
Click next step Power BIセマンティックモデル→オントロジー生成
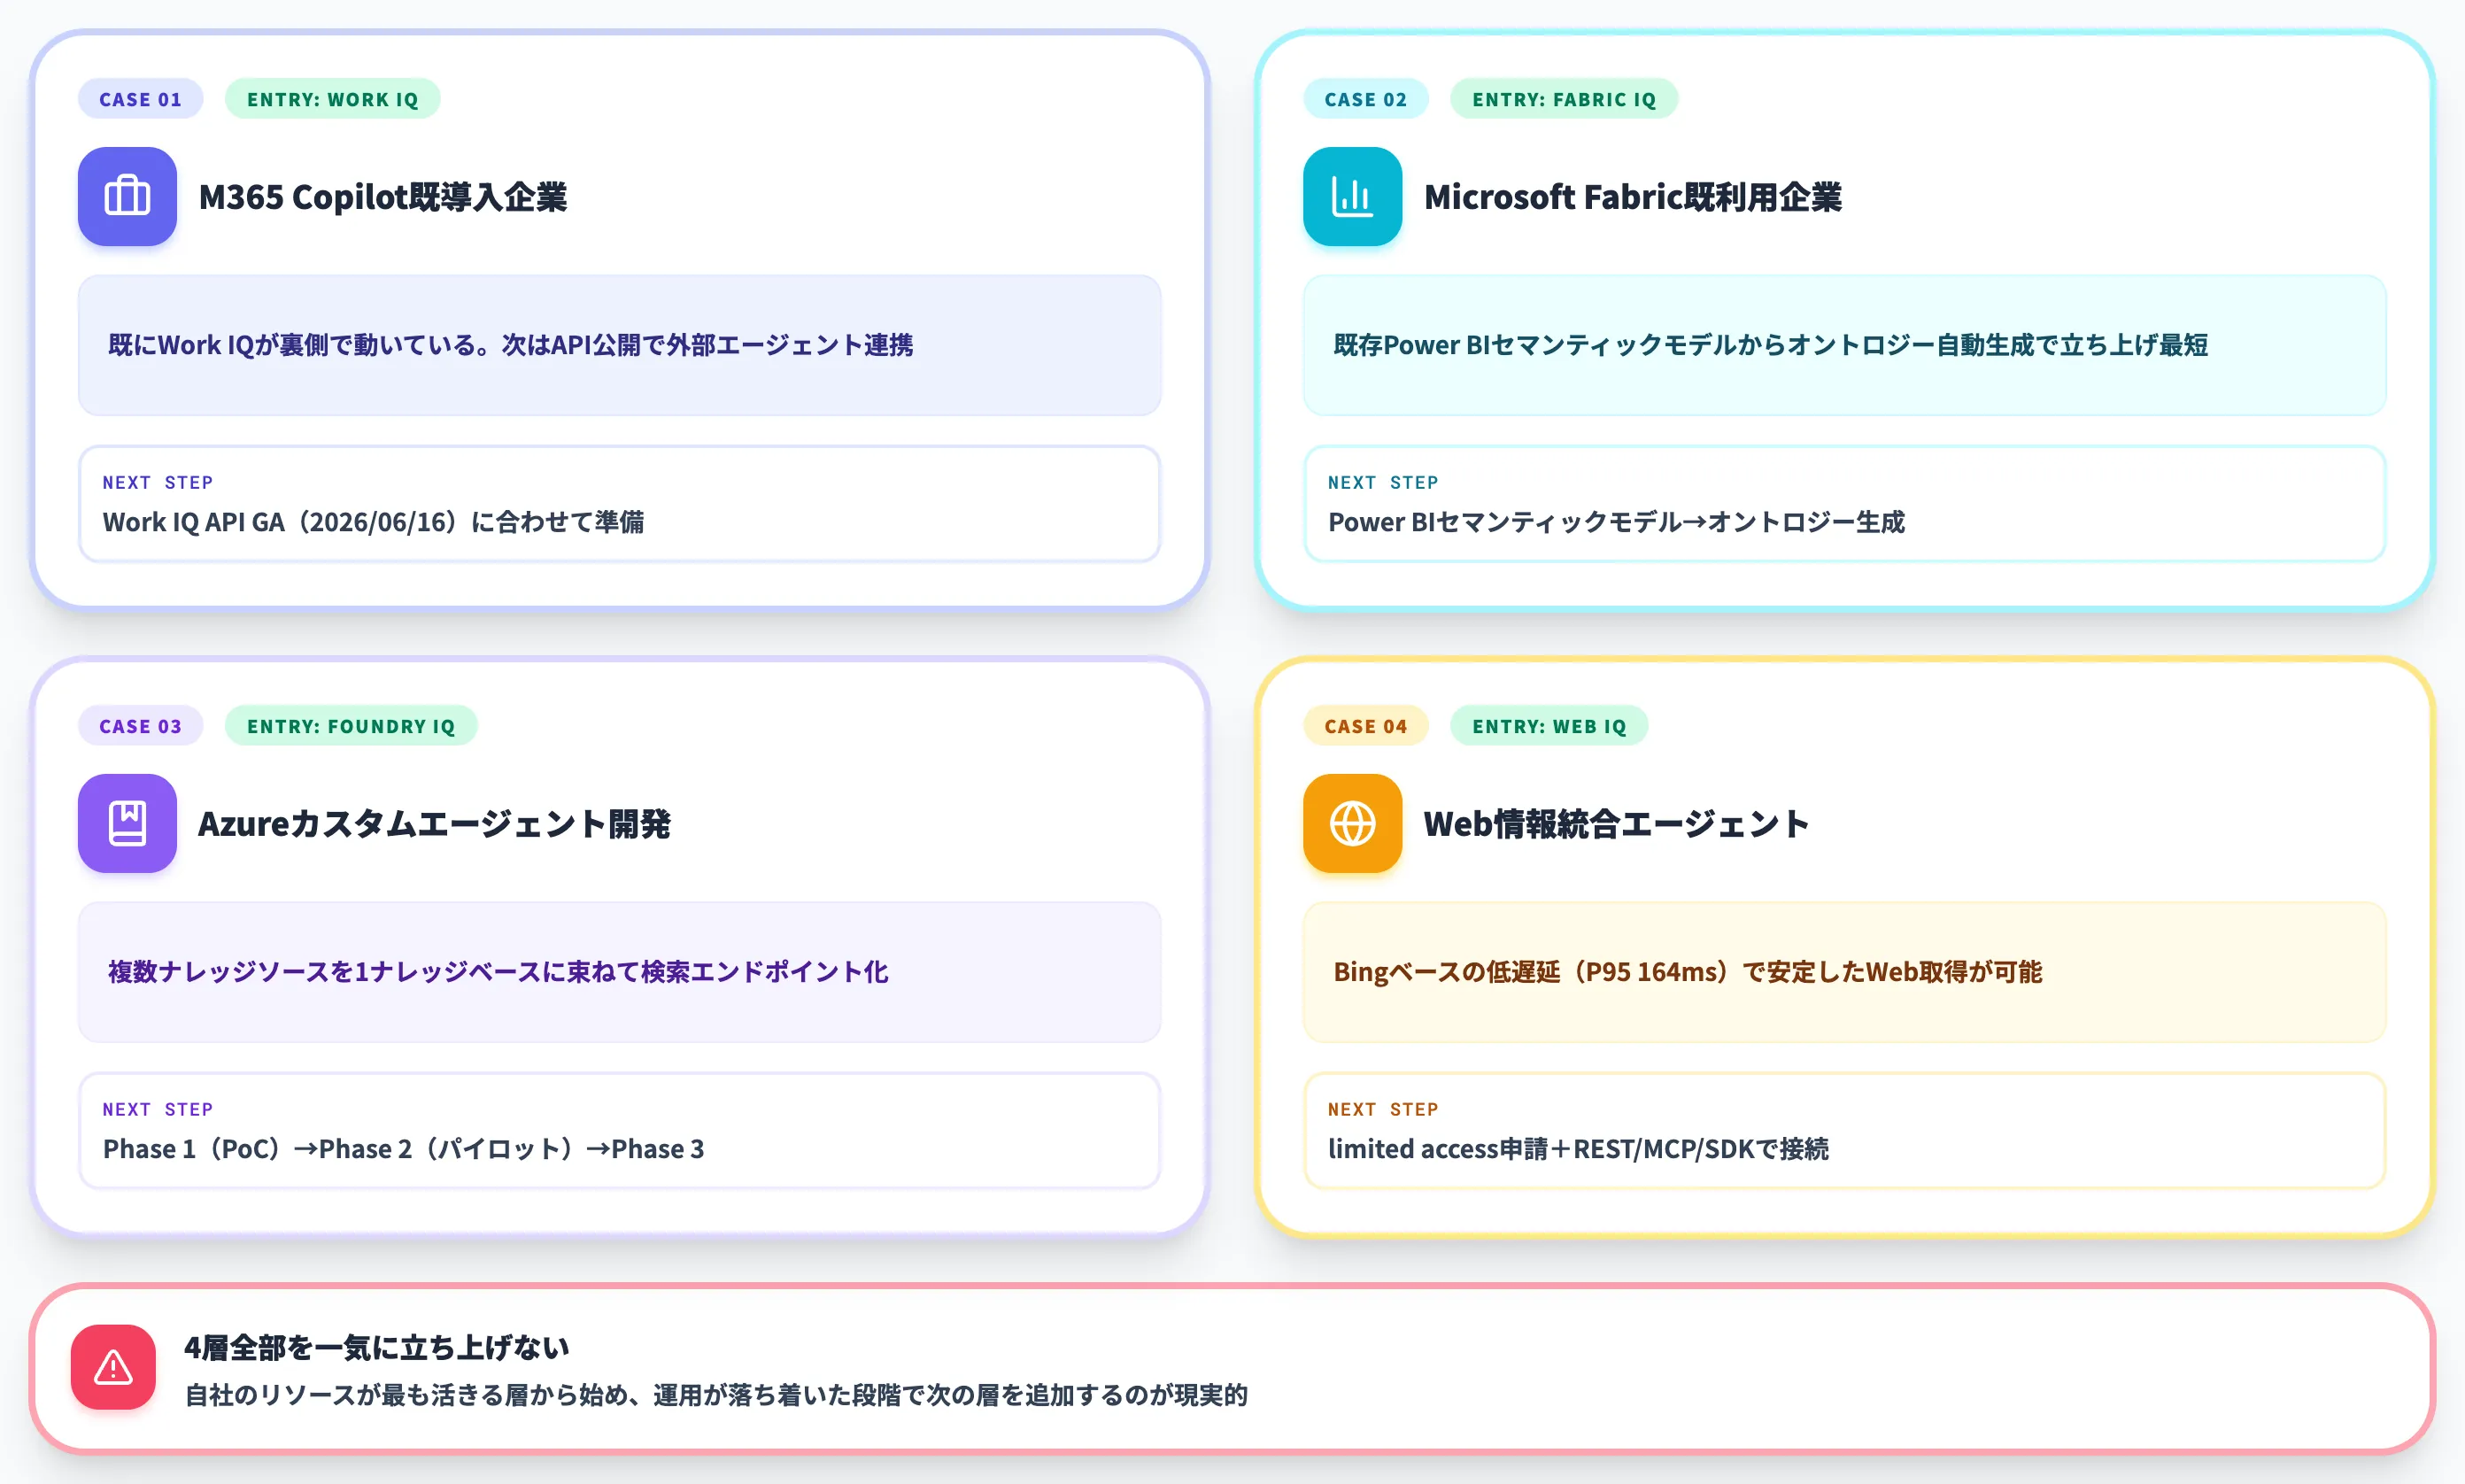1616,522
